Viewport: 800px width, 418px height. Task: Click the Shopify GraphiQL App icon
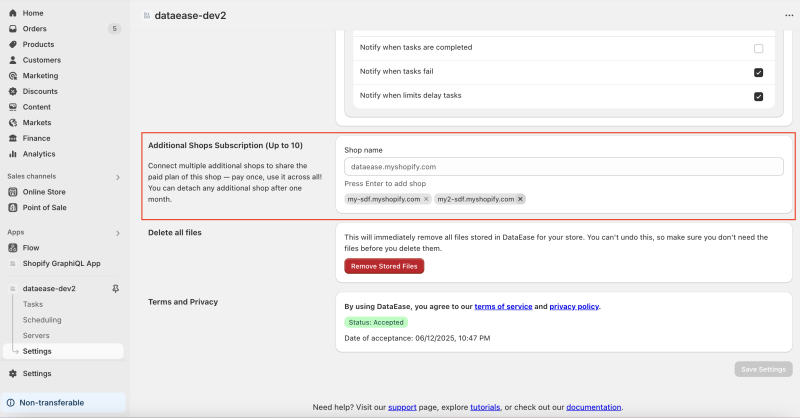point(13,263)
